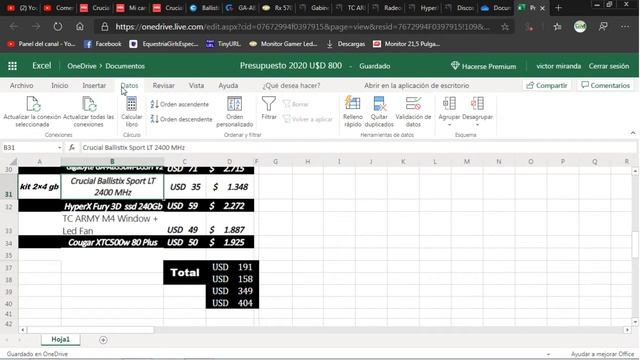
Task: Open the Office app launcher grid
Action: pyautogui.click(x=12, y=66)
